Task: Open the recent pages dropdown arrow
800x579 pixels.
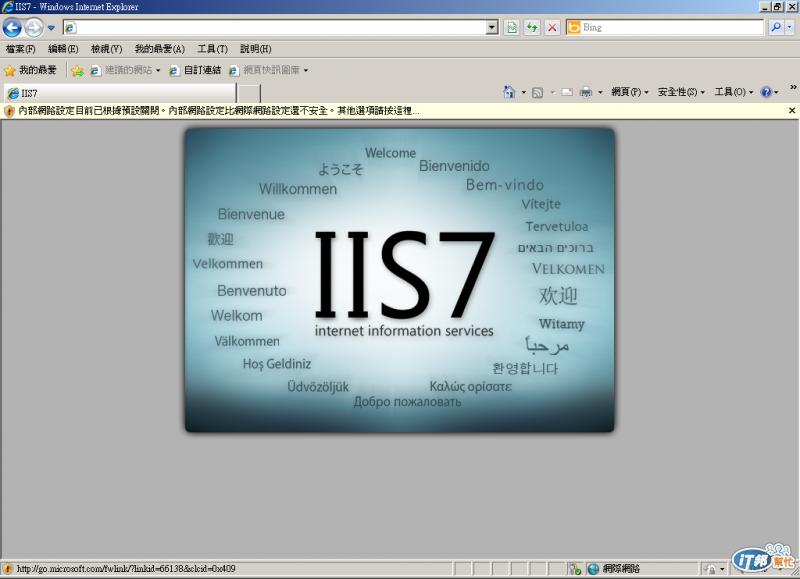Action: tap(51, 28)
